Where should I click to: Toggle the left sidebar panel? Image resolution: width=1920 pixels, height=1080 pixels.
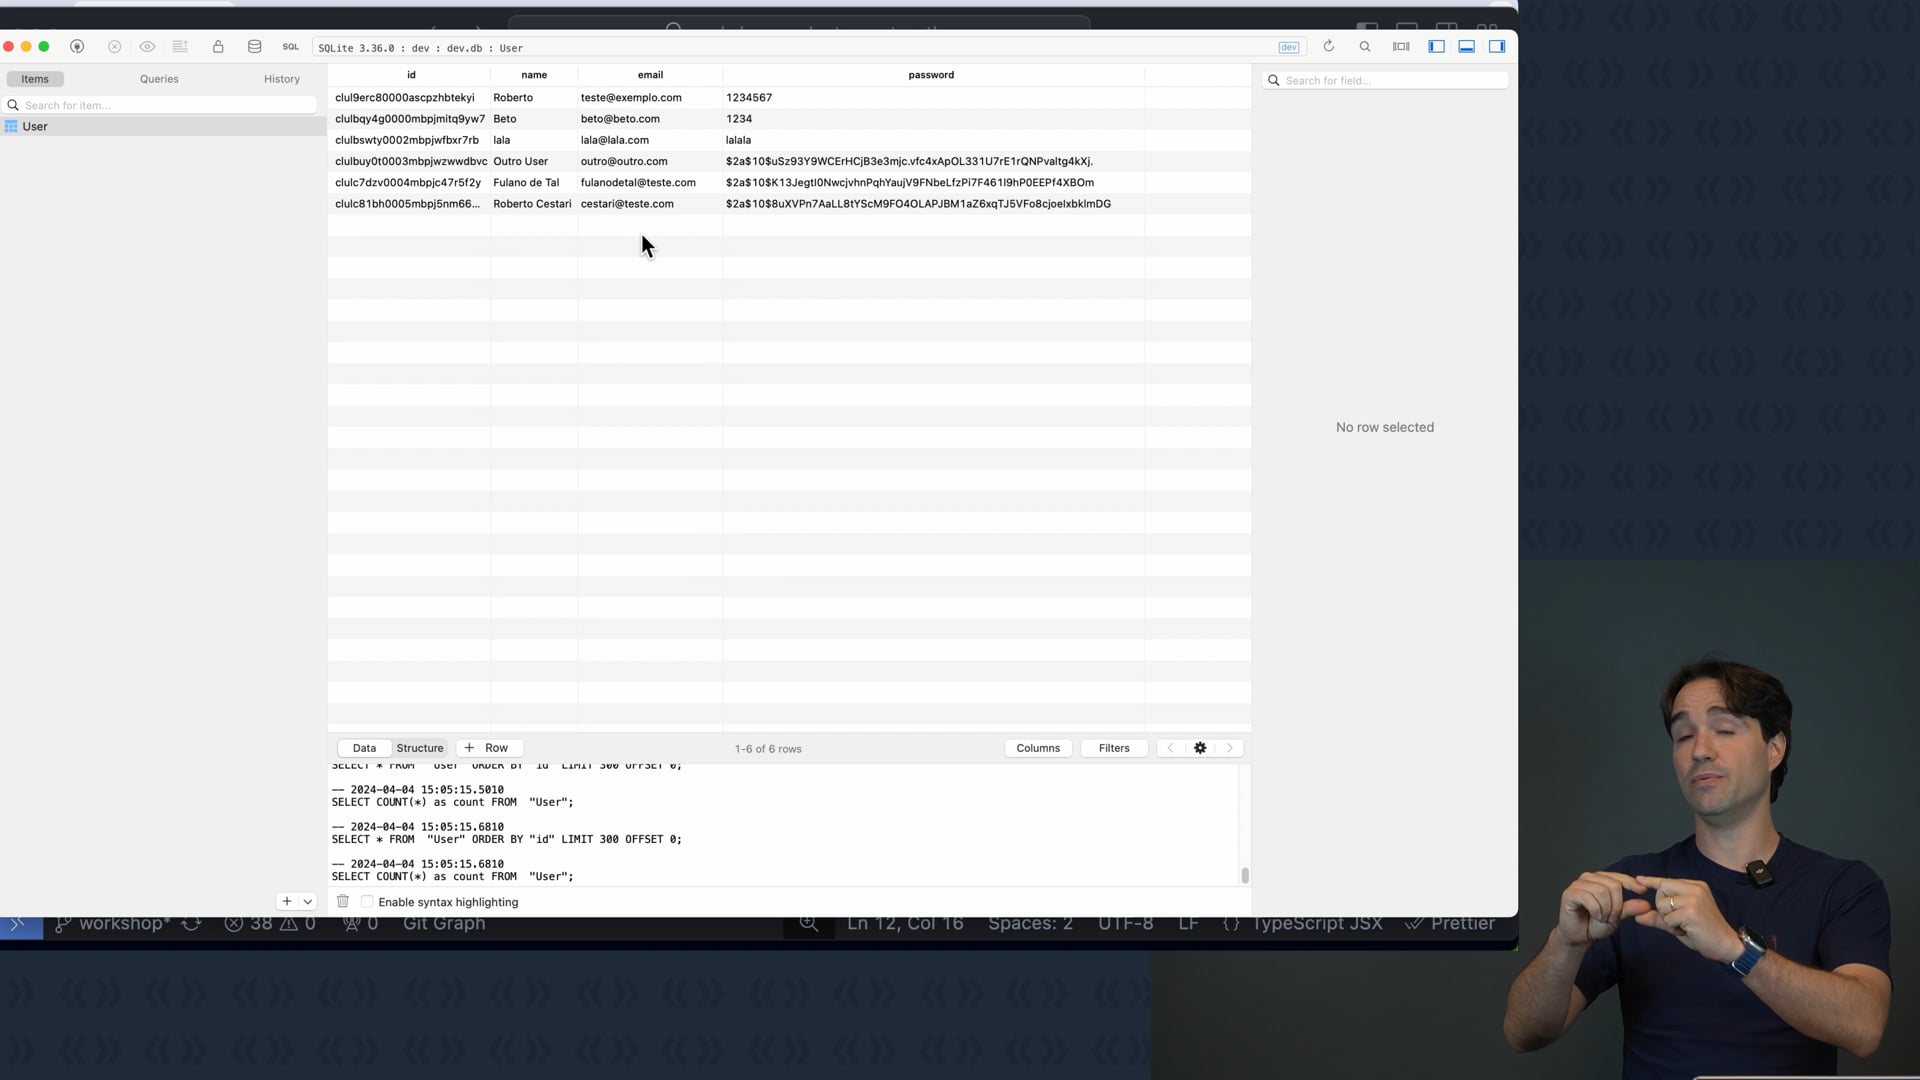1436,47
